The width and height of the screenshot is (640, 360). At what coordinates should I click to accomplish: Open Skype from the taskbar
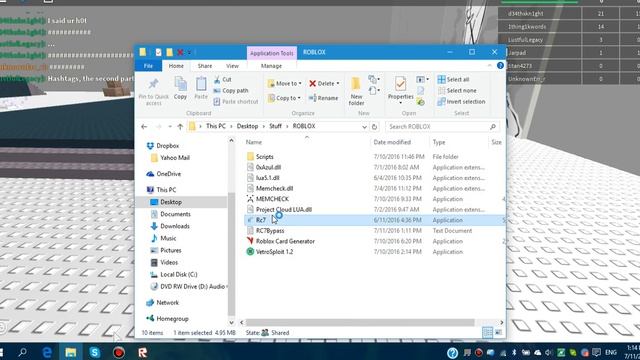(95, 352)
